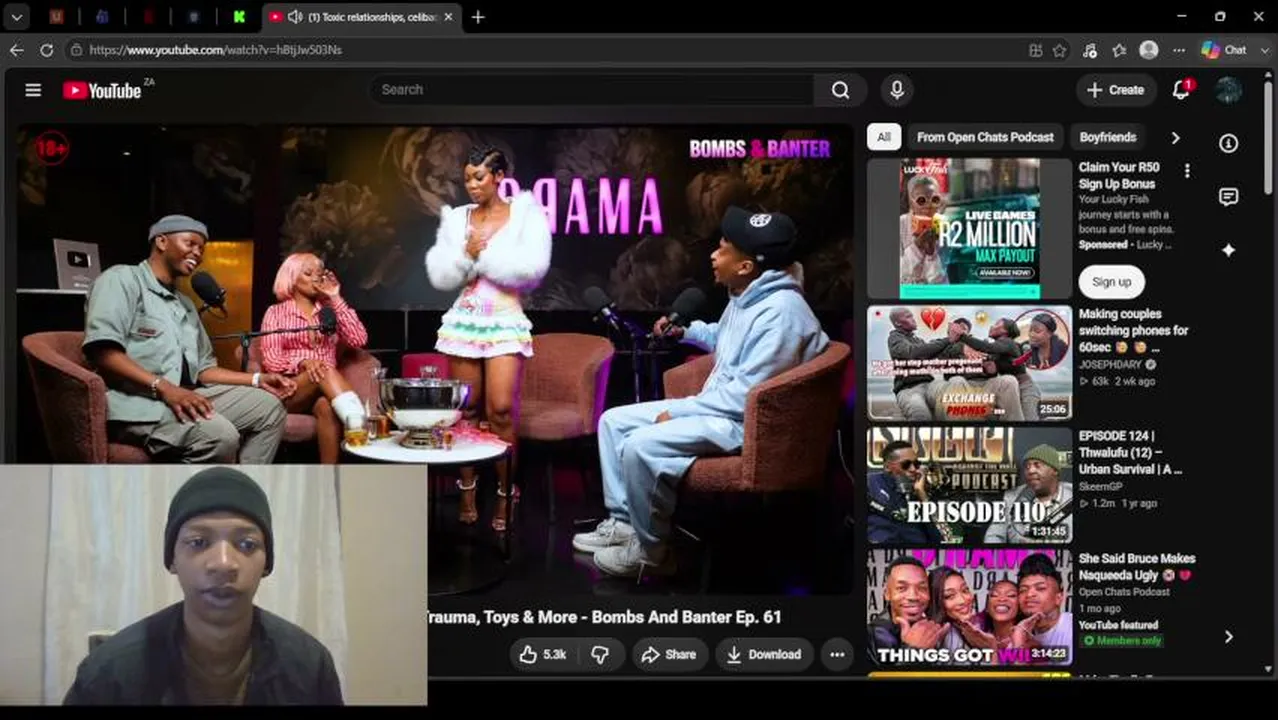Viewport: 1278px width, 720px height.
Task: Click the Sign up ad button
Action: click(1111, 282)
